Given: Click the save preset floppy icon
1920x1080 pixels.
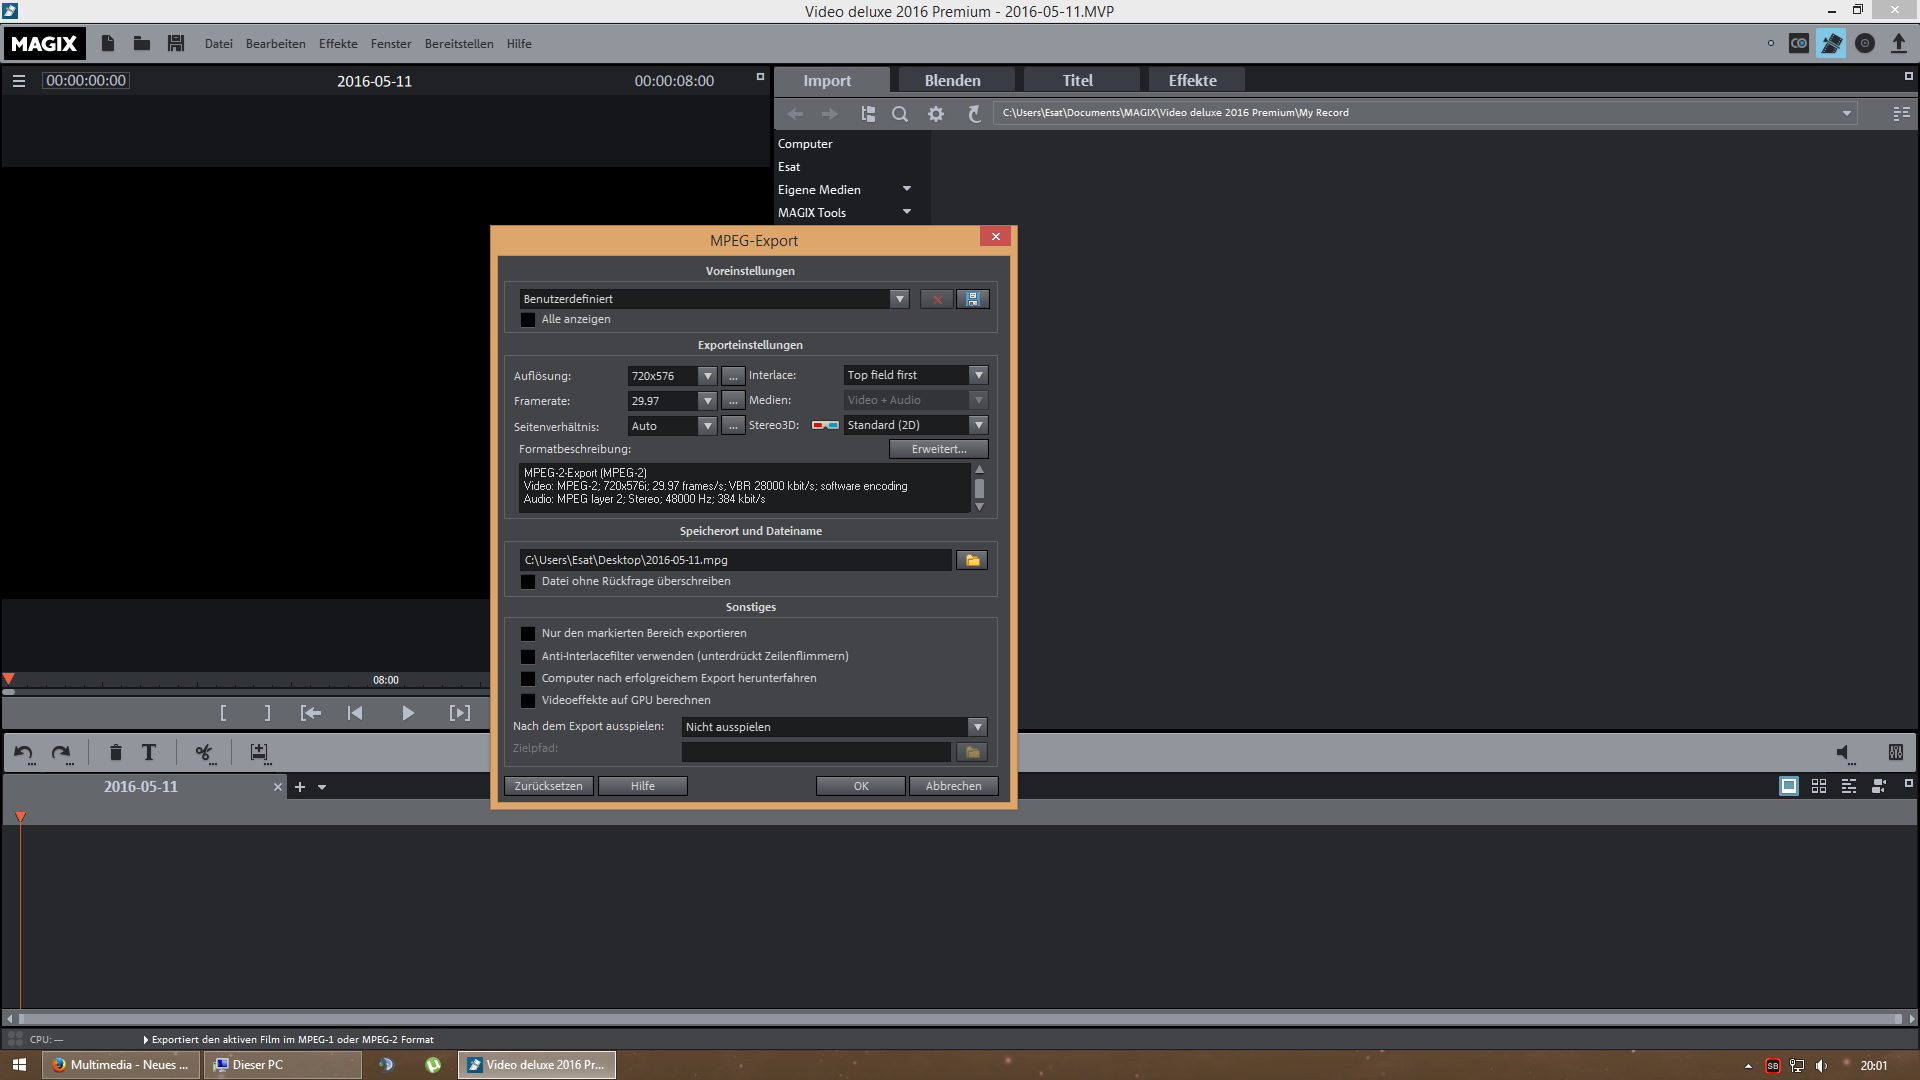Looking at the screenshot, I should 972,299.
